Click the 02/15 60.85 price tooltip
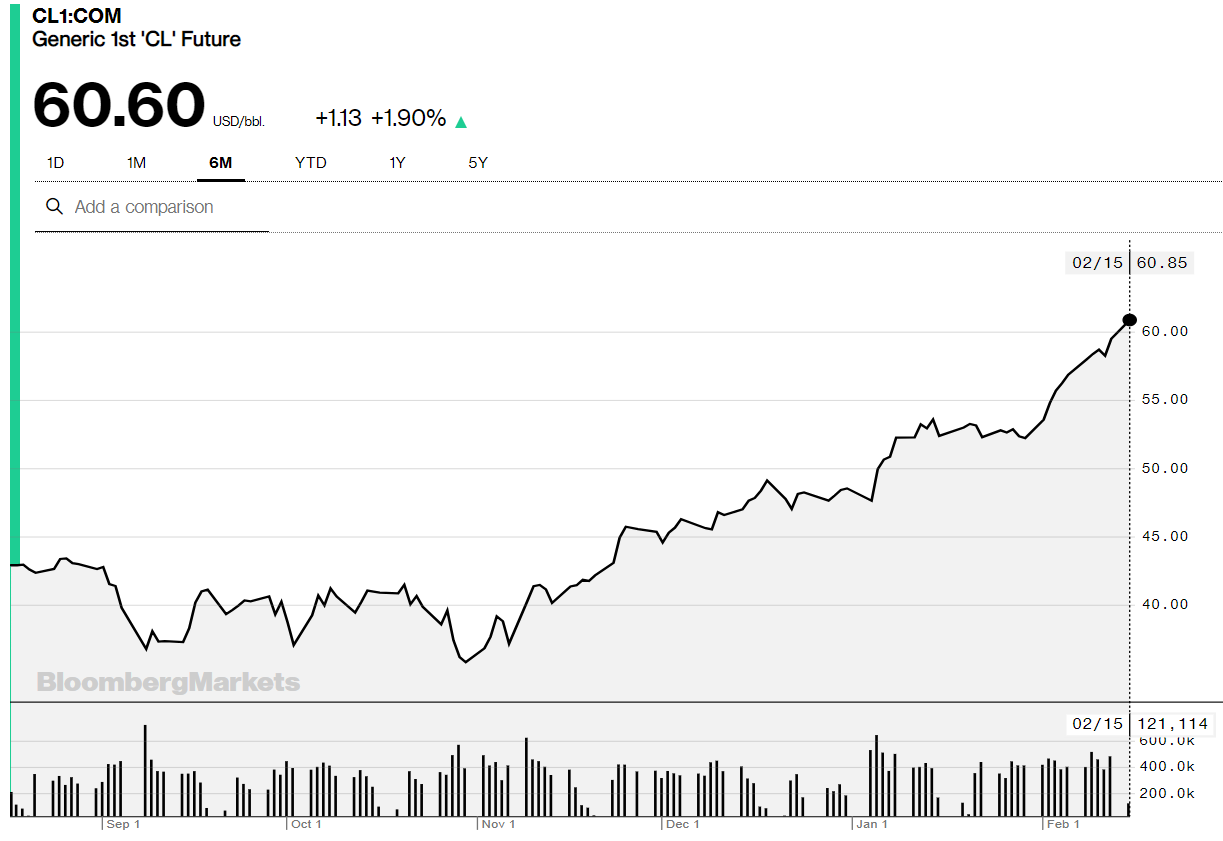Image resolution: width=1223 pixels, height=841 pixels. 1130,263
